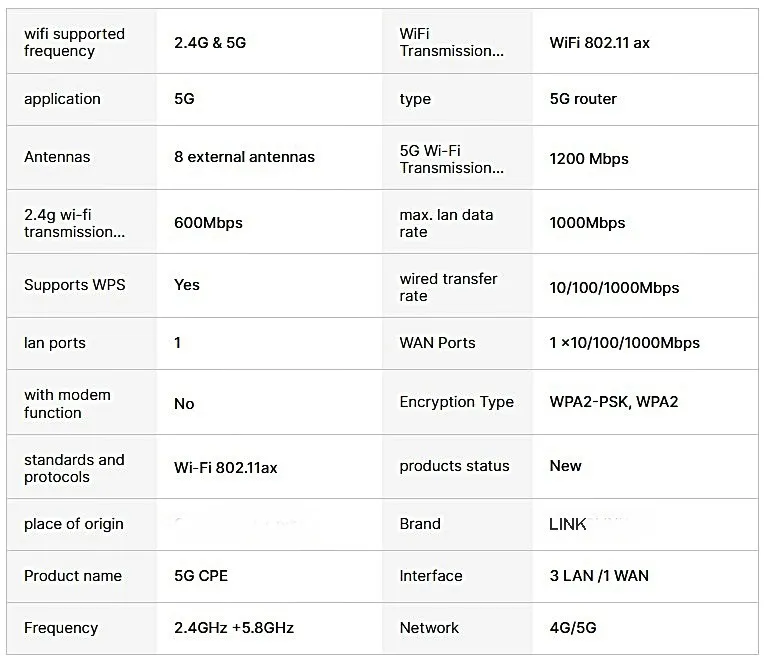Select the "LINK" brand value
767x656 pixels.
[x=568, y=524]
